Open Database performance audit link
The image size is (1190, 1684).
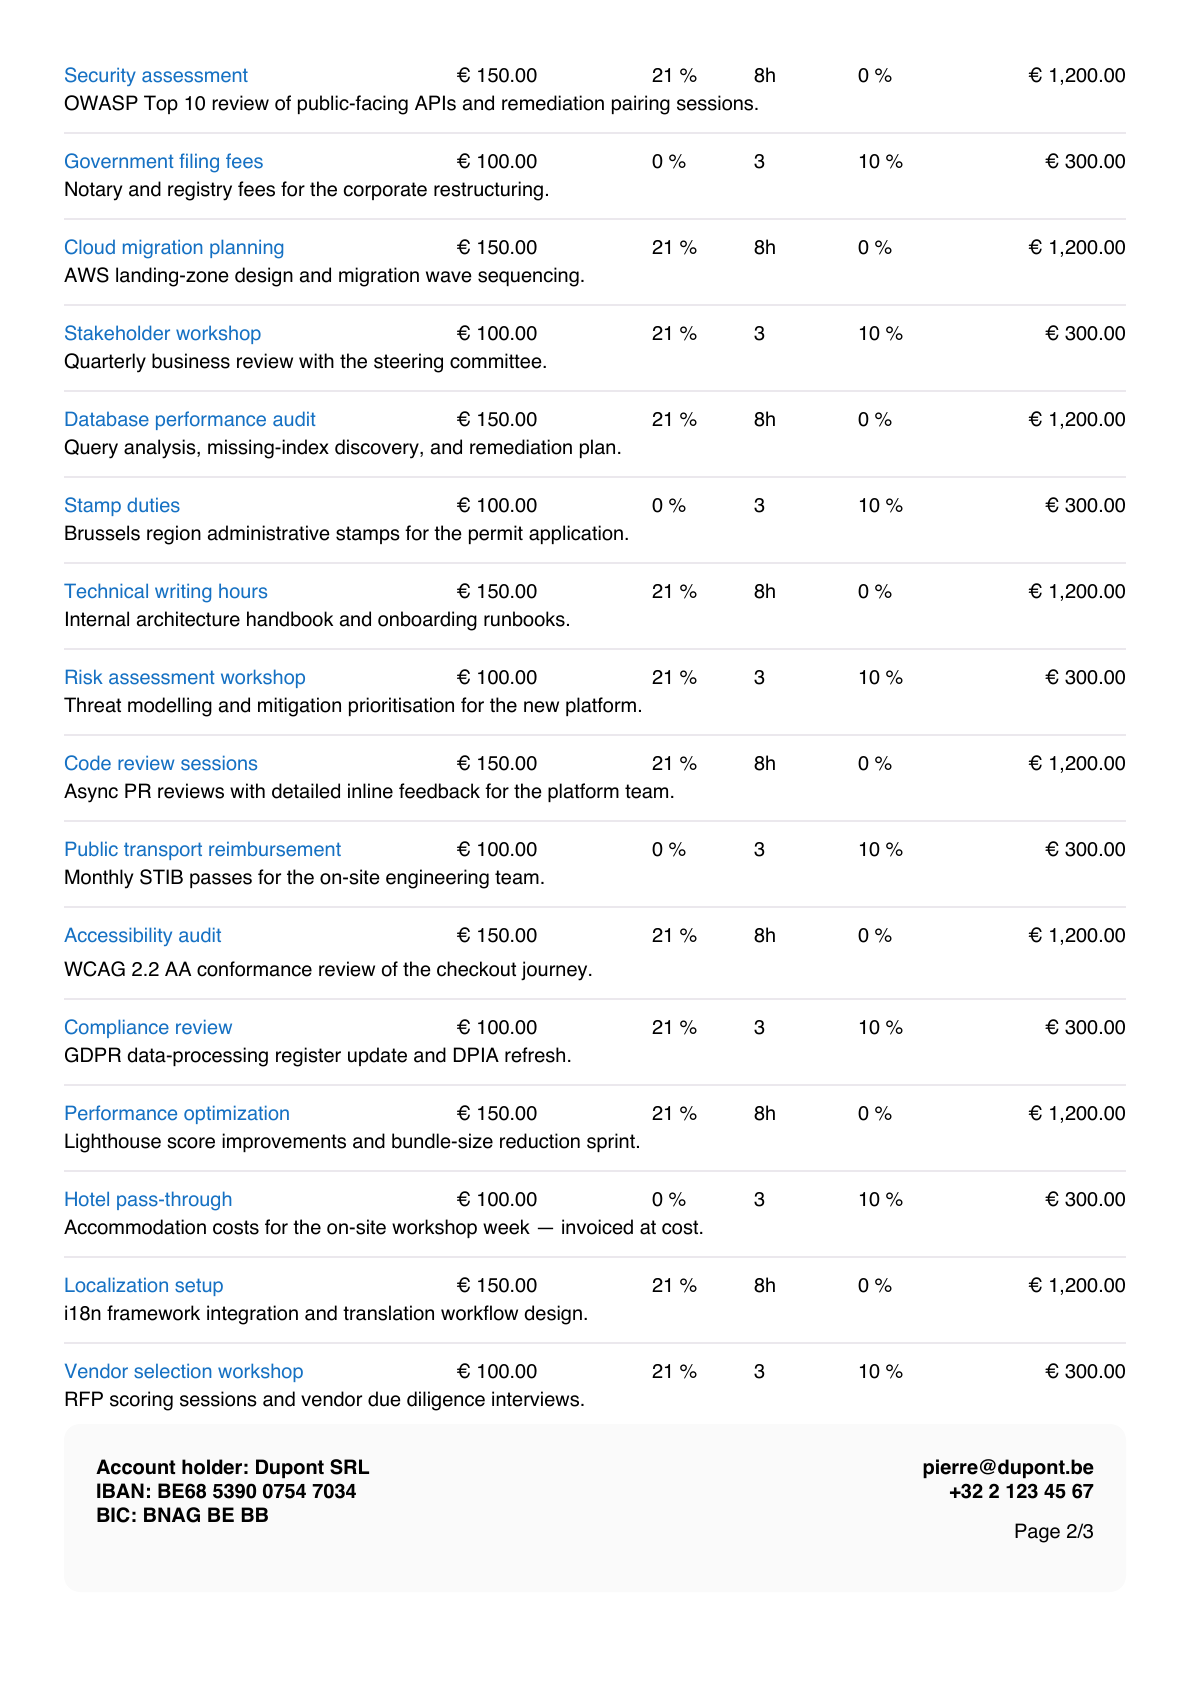[x=190, y=420]
